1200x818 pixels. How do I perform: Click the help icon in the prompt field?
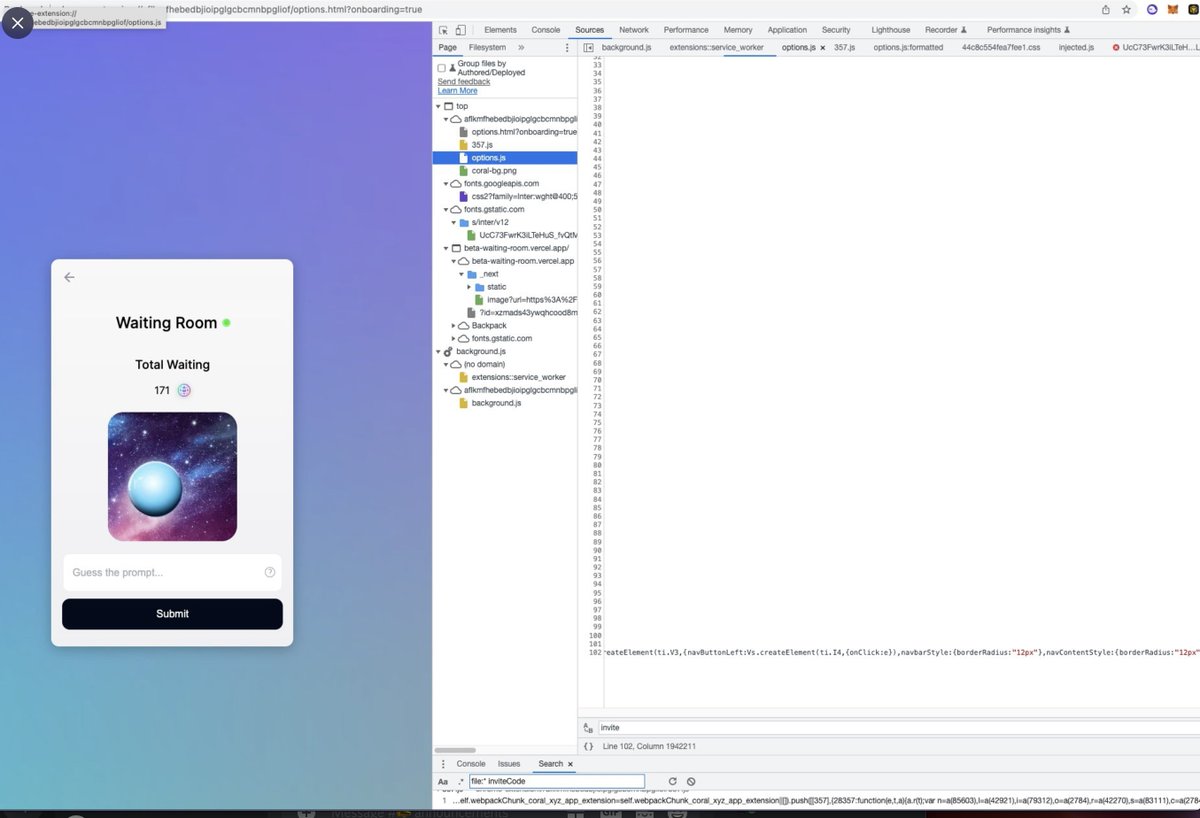(x=269, y=573)
